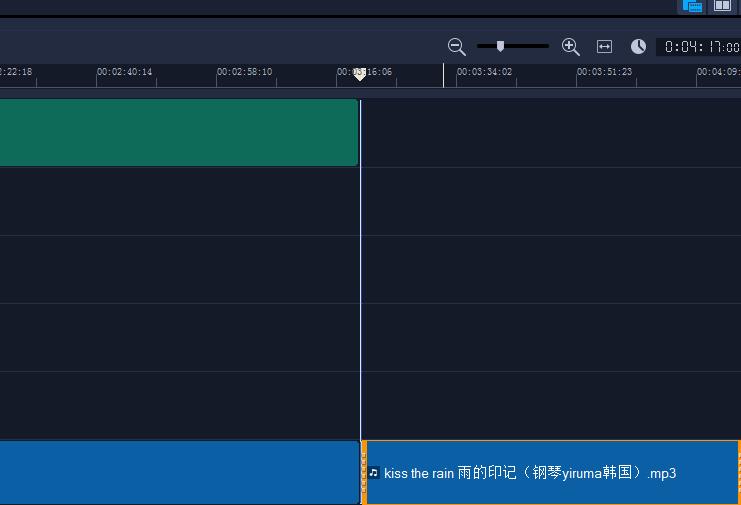Click the zoom slider track right of the handle
Viewport: 741px width, 505px height.
click(x=526, y=46)
